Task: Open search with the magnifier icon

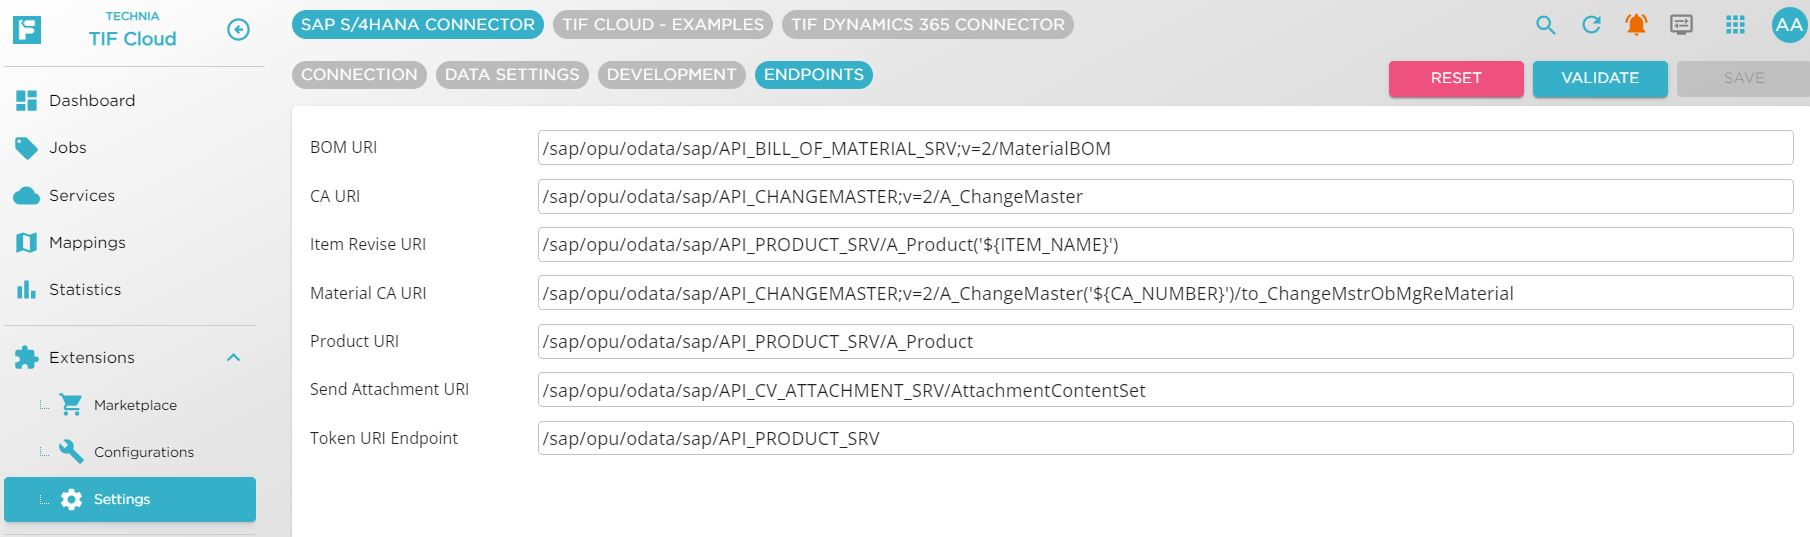Action: [x=1546, y=26]
